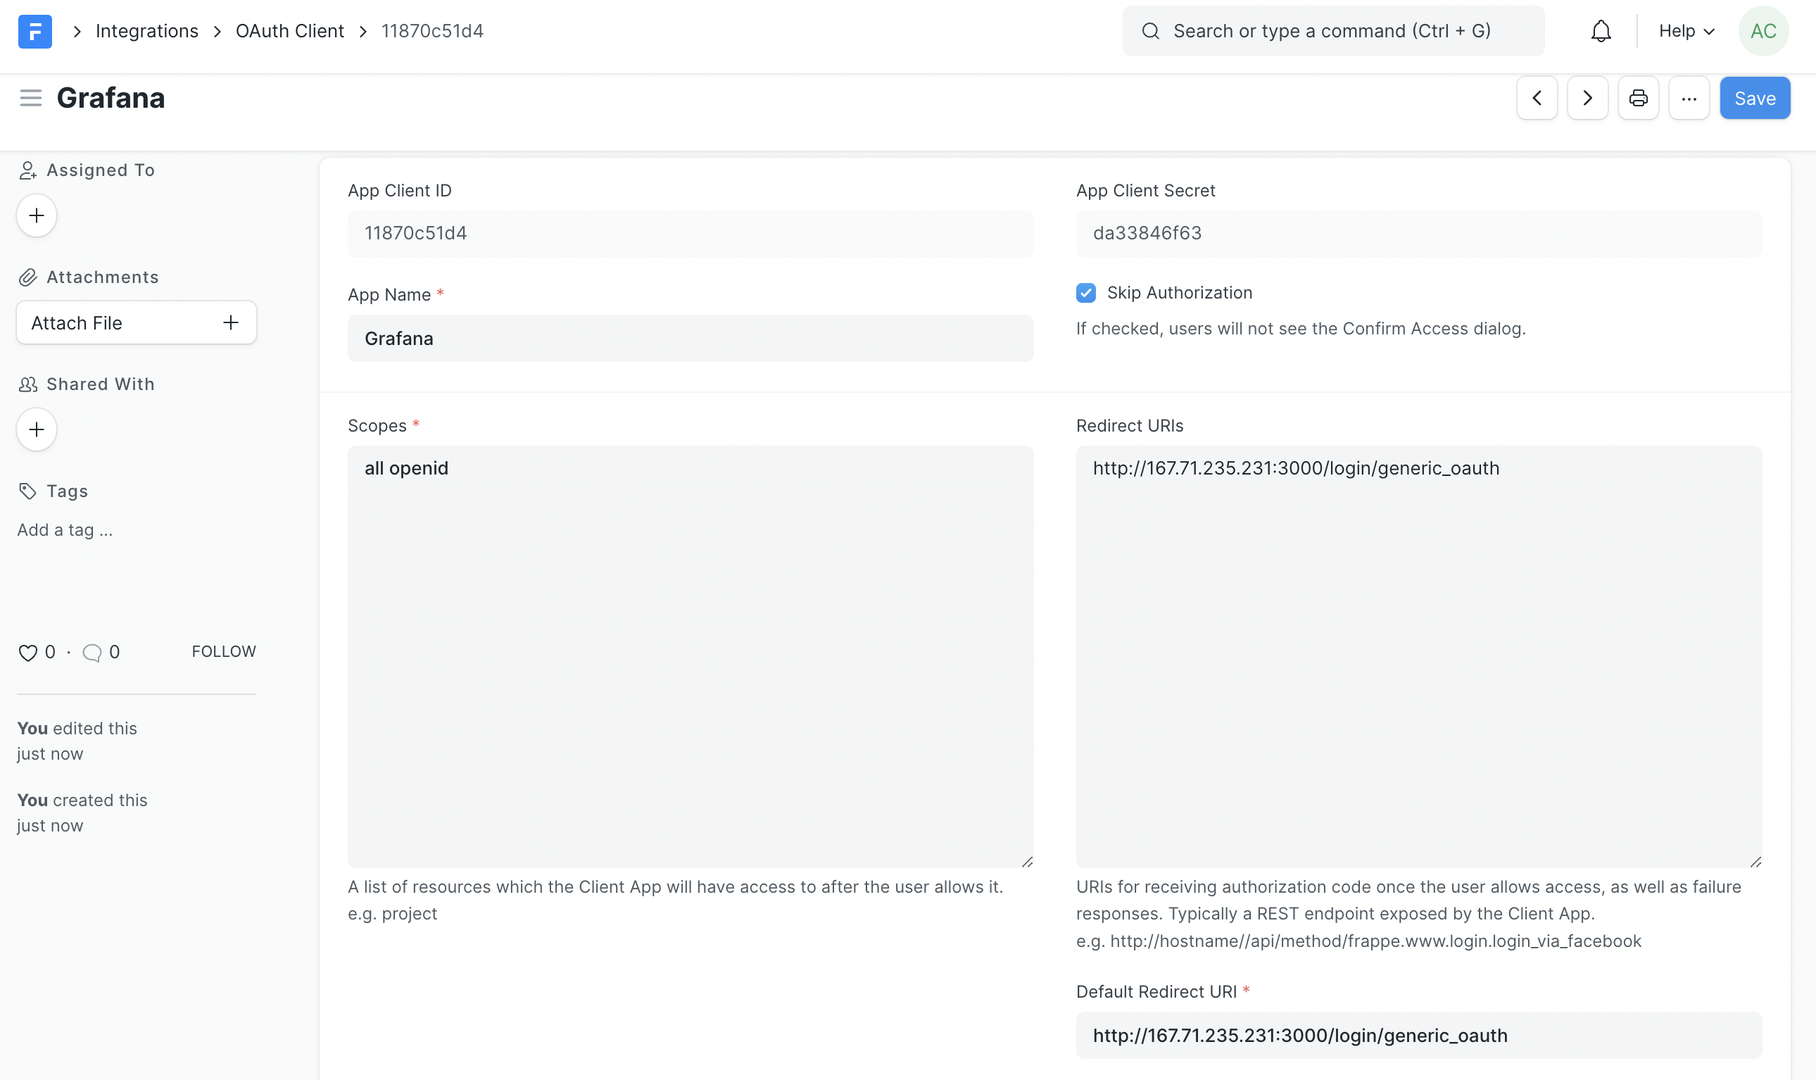1816x1080 pixels.
Task: Open the sidebar hamburger menu icon
Action: (30, 97)
